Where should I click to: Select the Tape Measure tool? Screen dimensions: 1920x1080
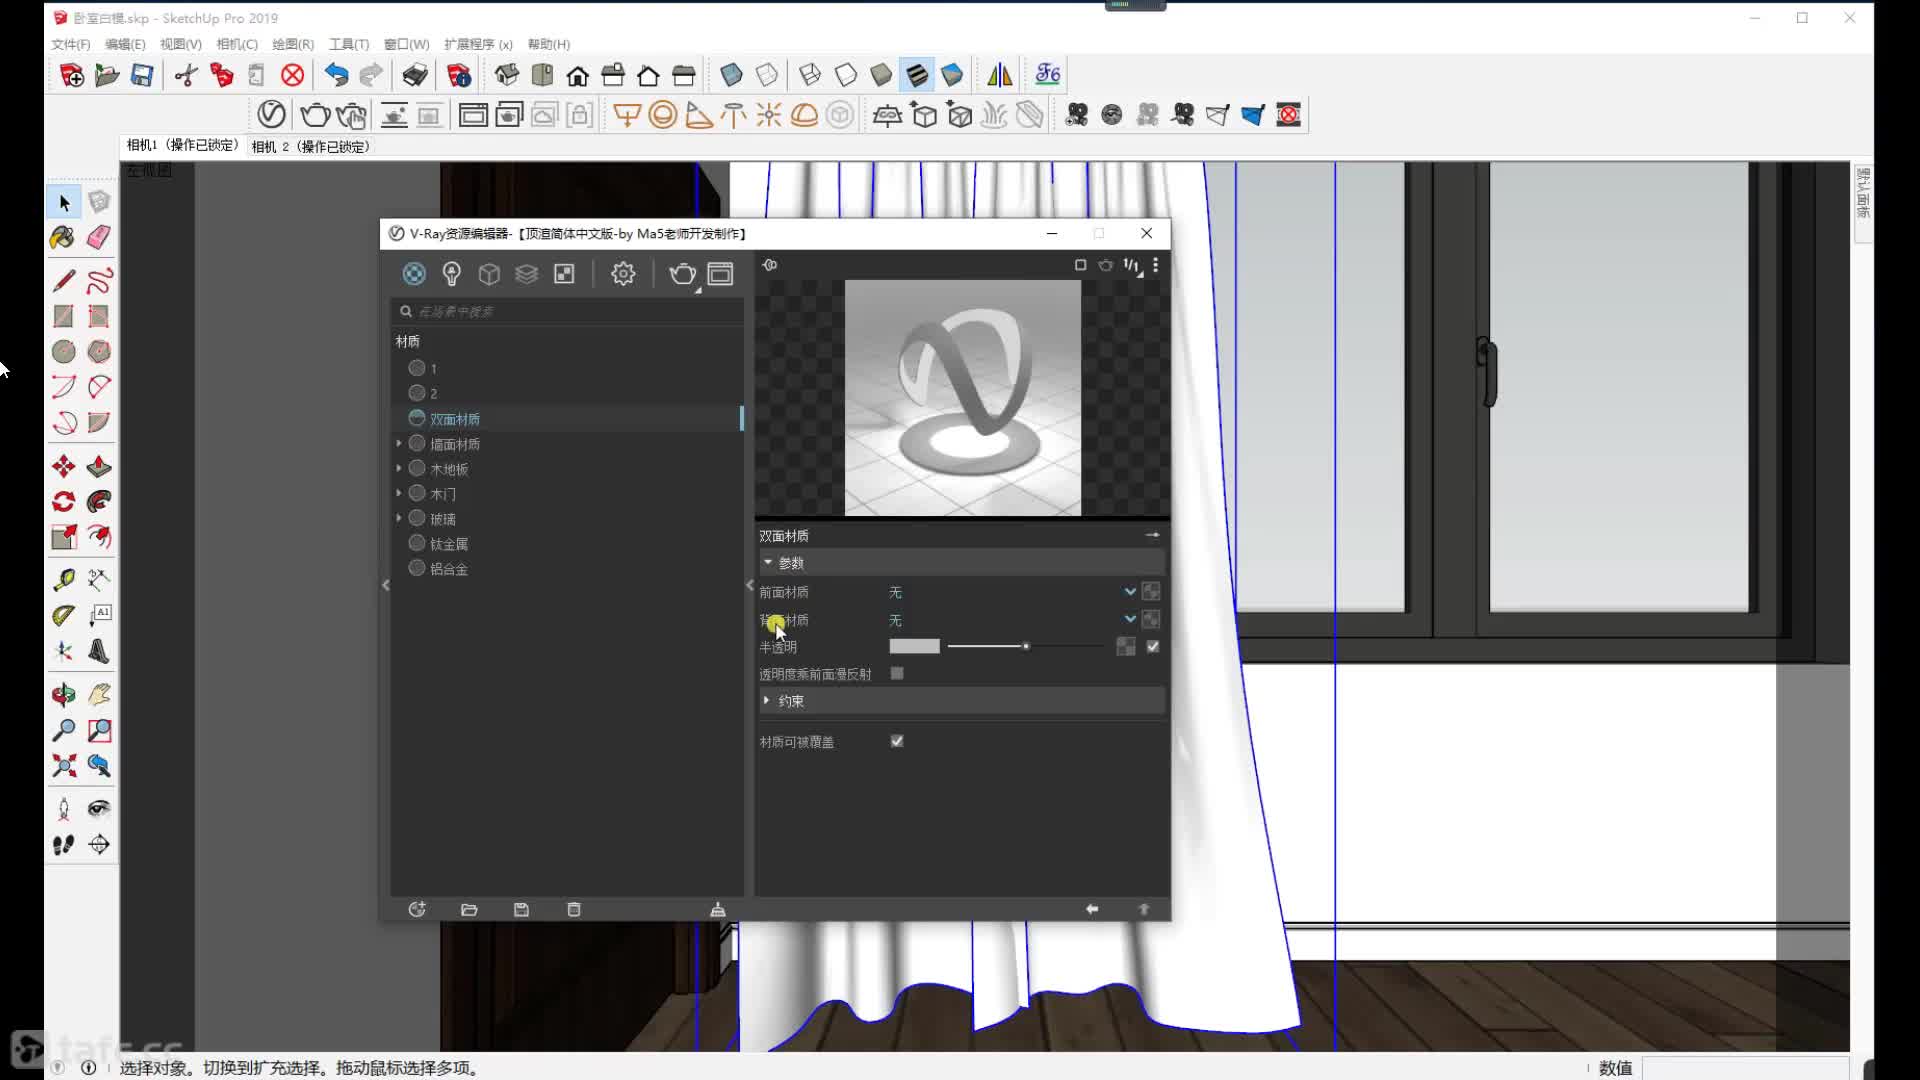coord(63,580)
